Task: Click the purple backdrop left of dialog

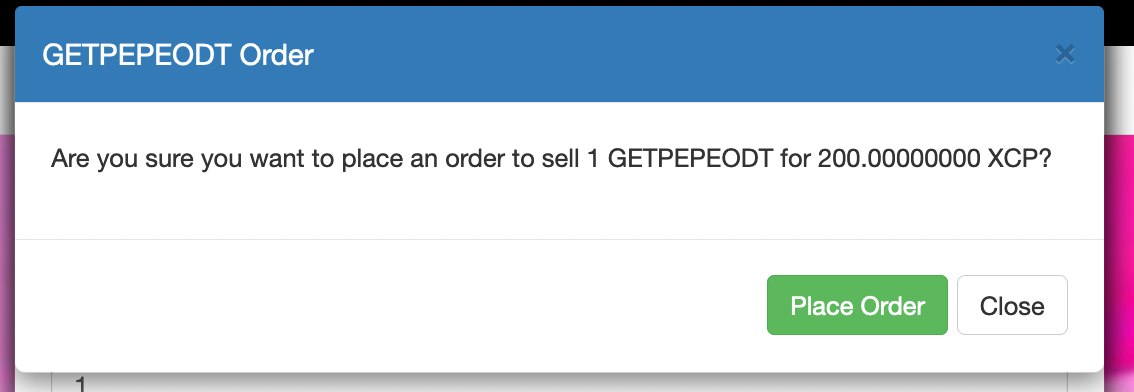Action: pos(7,253)
